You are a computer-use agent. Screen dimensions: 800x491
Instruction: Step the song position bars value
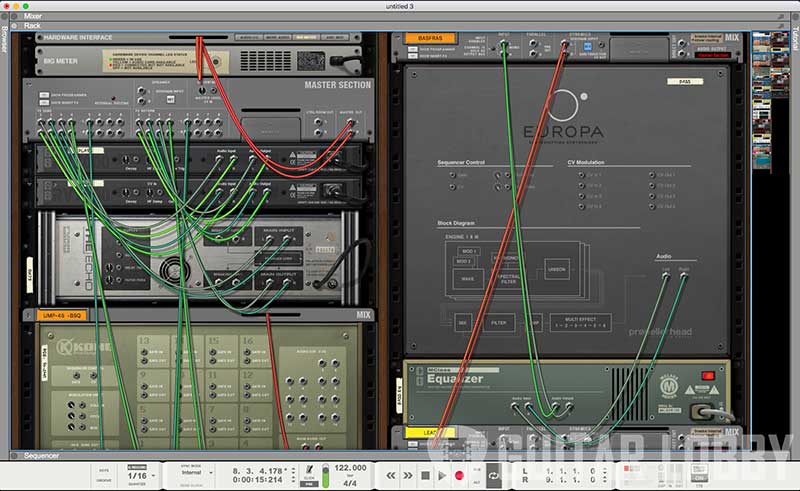(293, 471)
